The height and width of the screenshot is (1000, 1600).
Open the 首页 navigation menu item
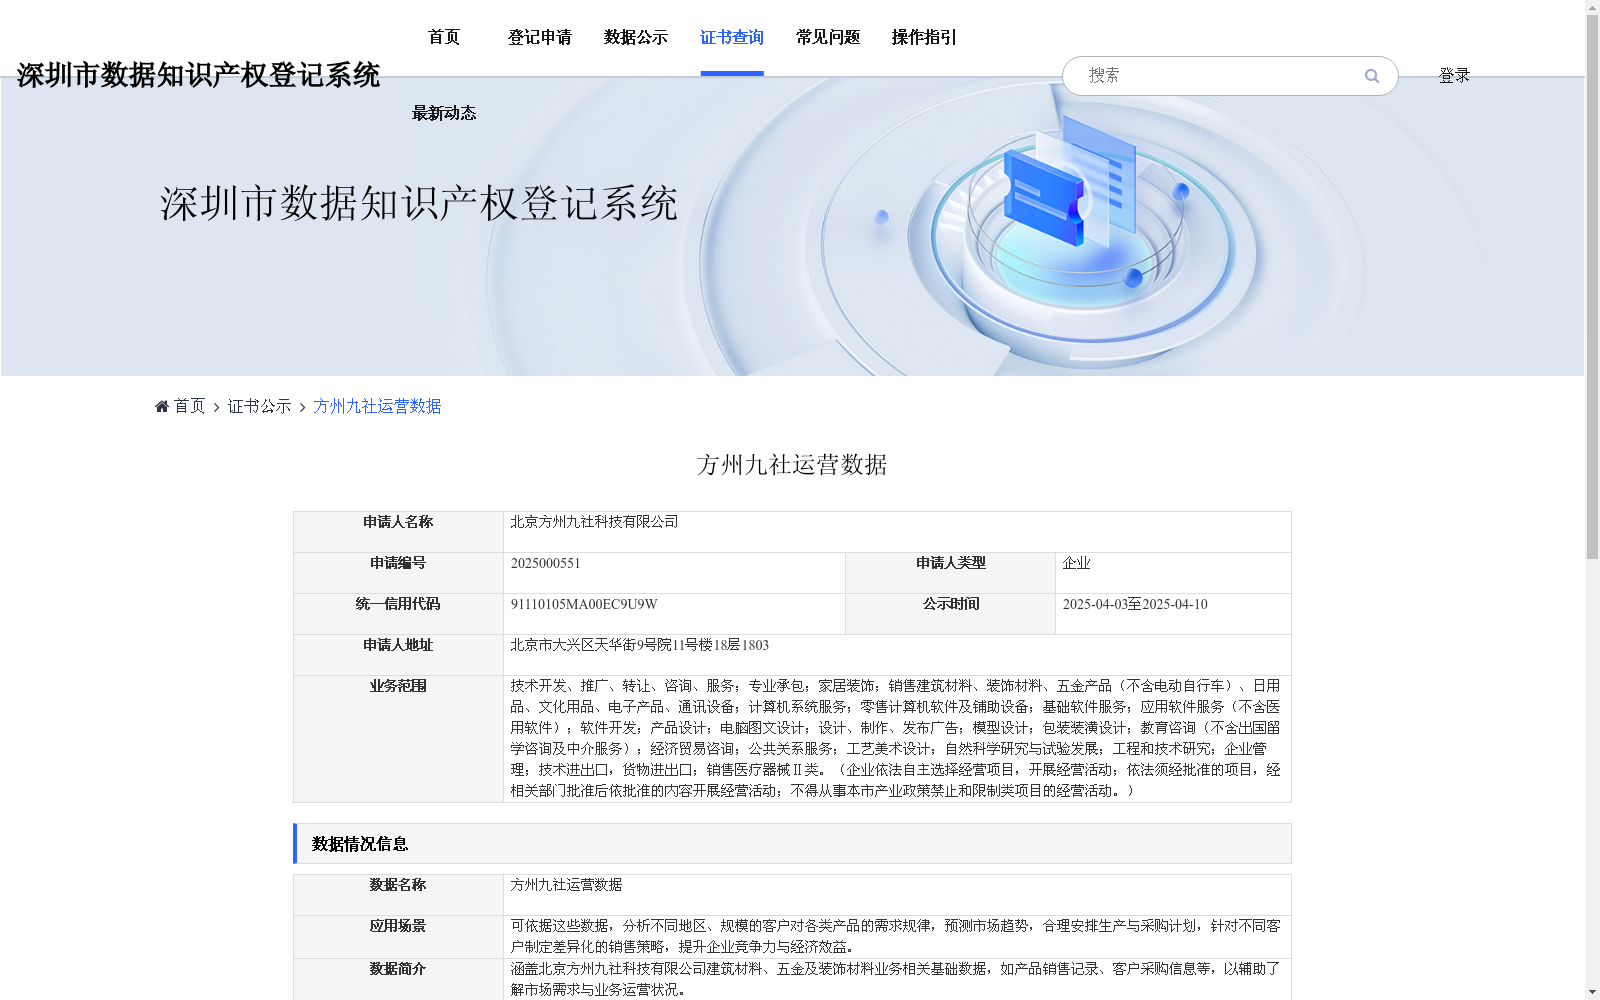point(444,37)
